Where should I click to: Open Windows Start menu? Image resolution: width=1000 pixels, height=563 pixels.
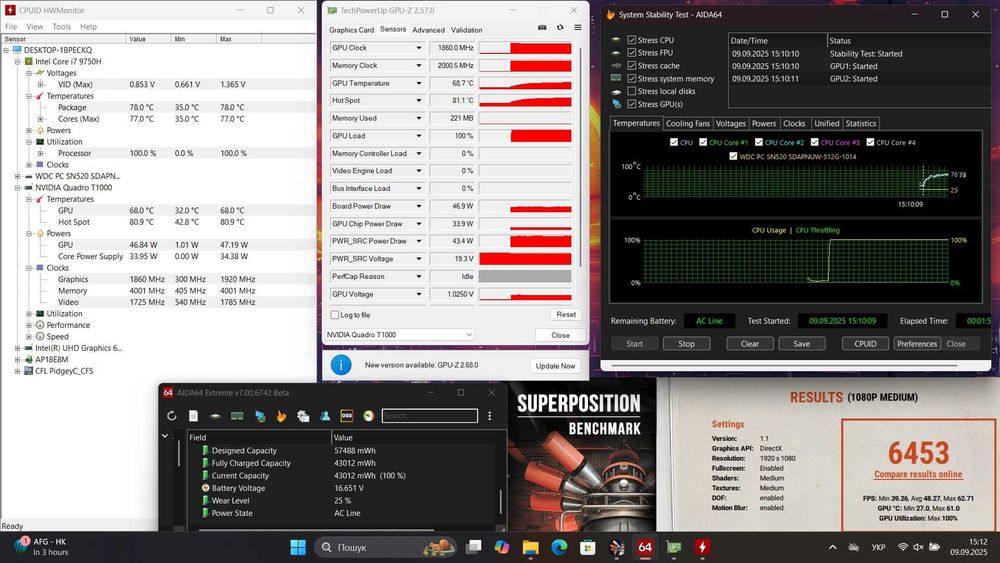298,547
